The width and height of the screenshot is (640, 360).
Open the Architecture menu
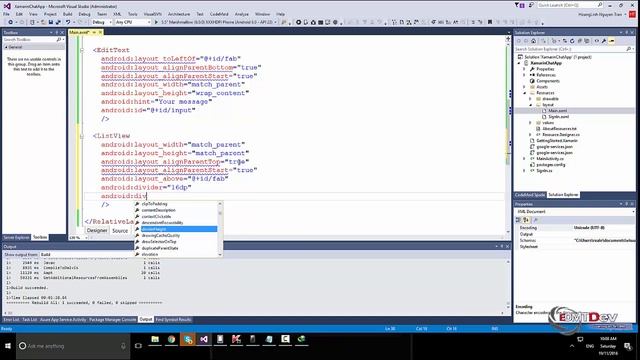(179, 14)
